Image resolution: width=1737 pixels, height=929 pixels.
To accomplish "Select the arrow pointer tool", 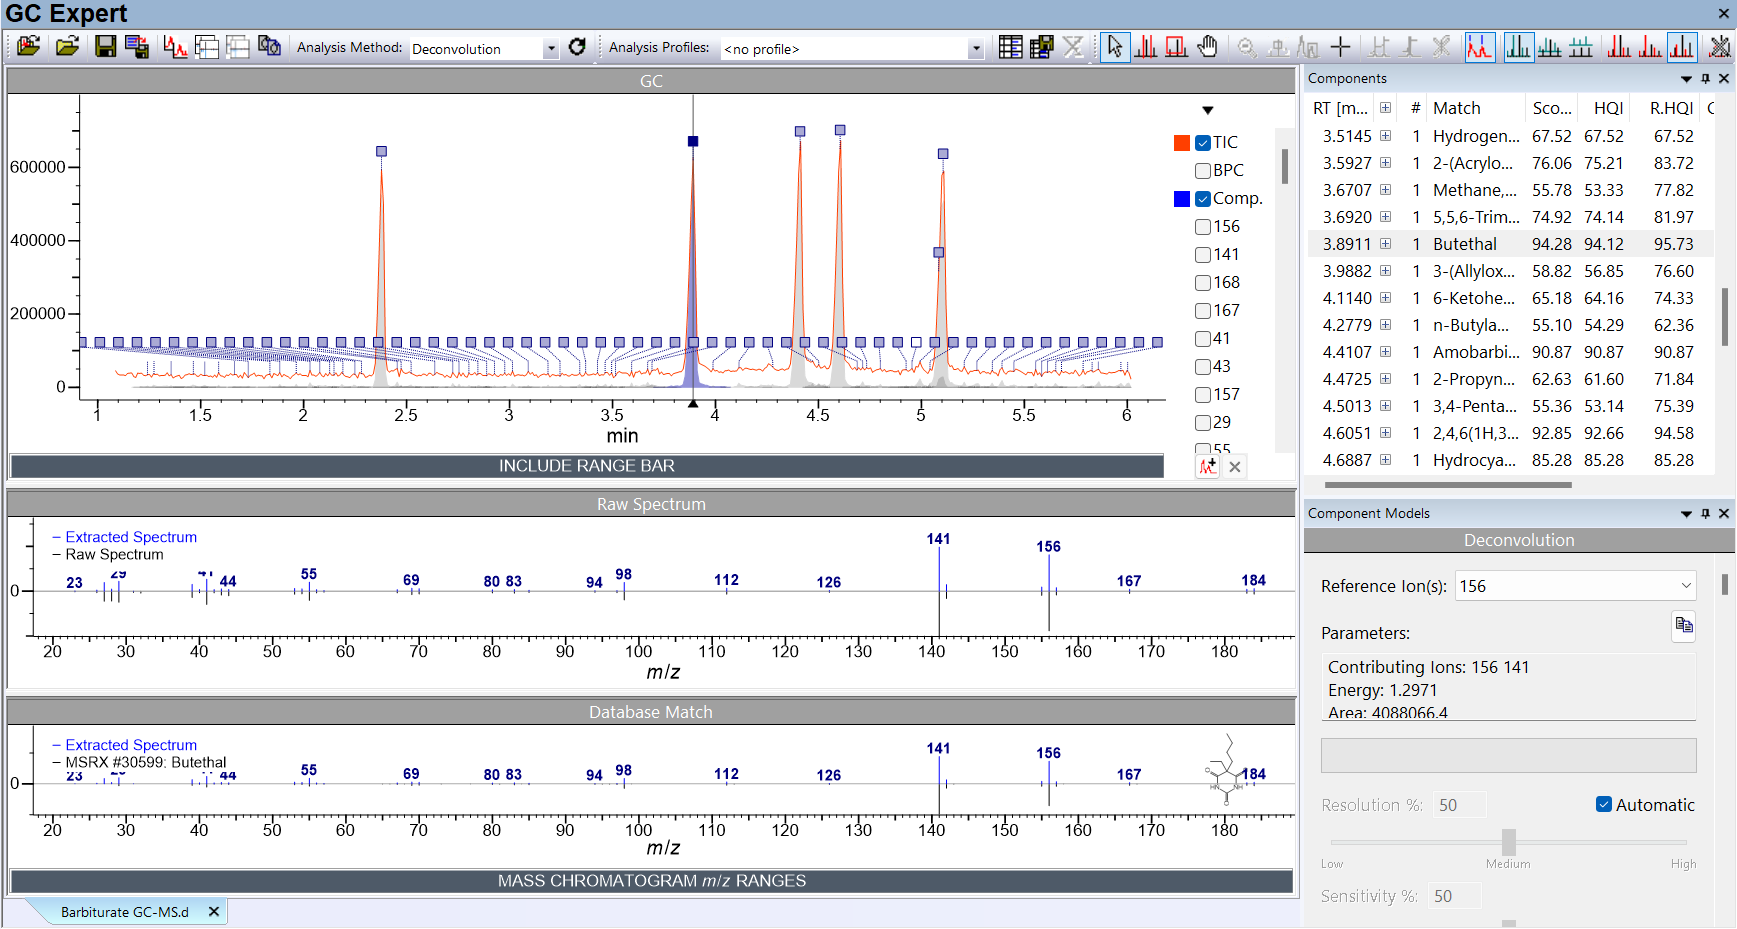I will click(1115, 47).
